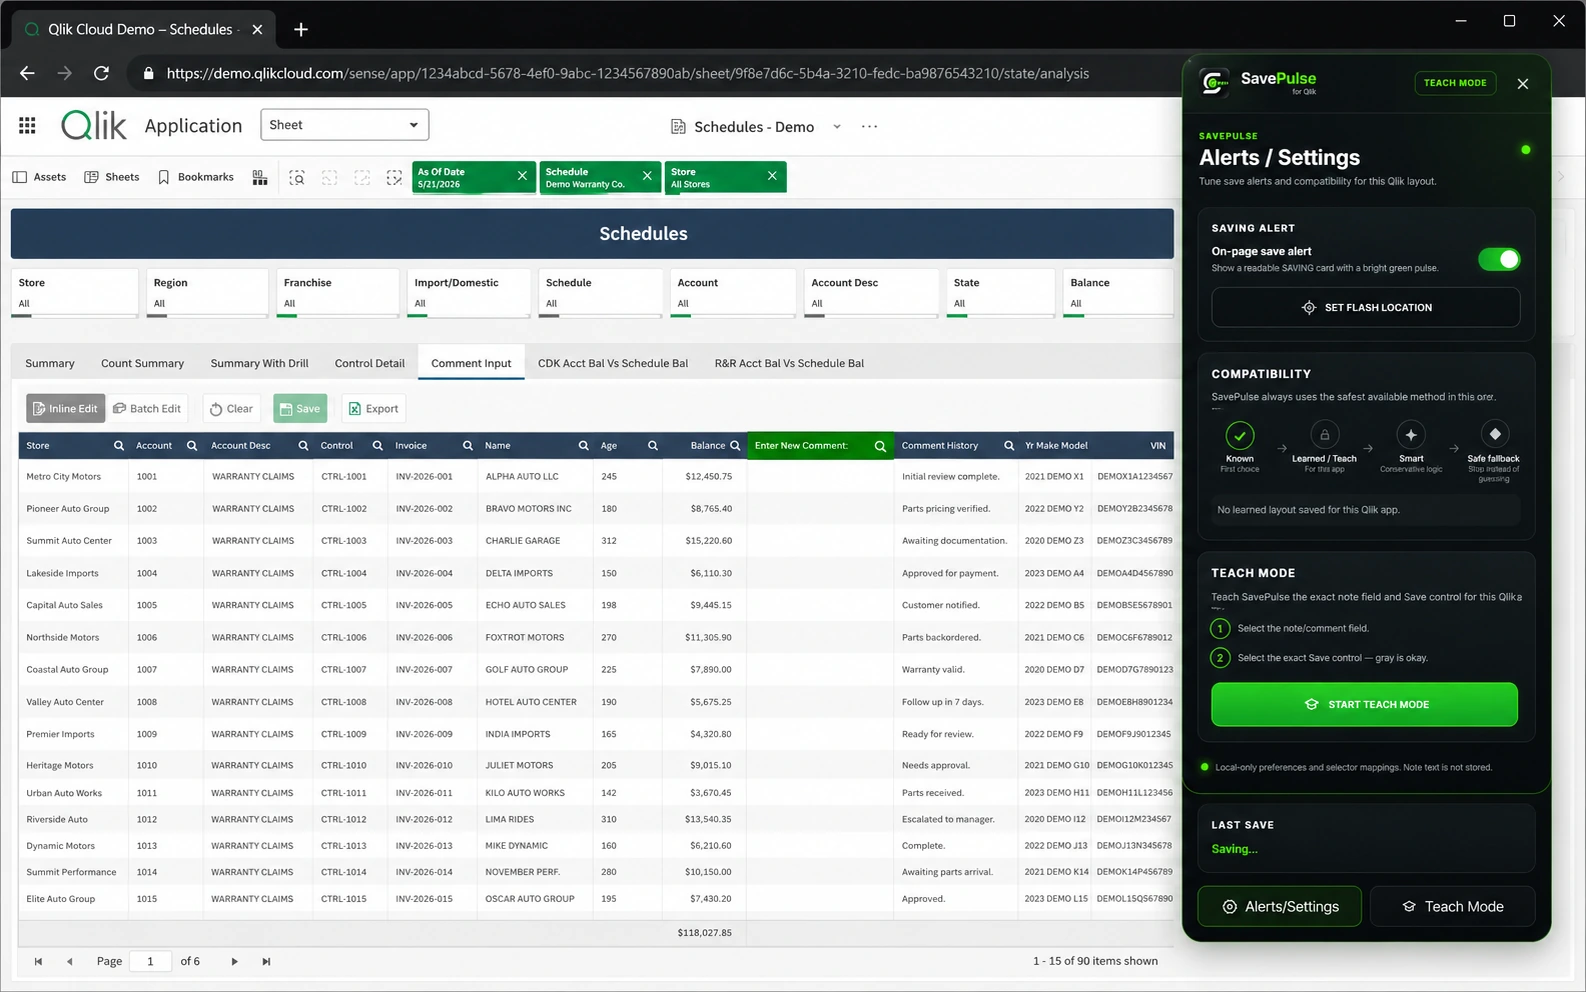Click the Qlik logo

94,125
